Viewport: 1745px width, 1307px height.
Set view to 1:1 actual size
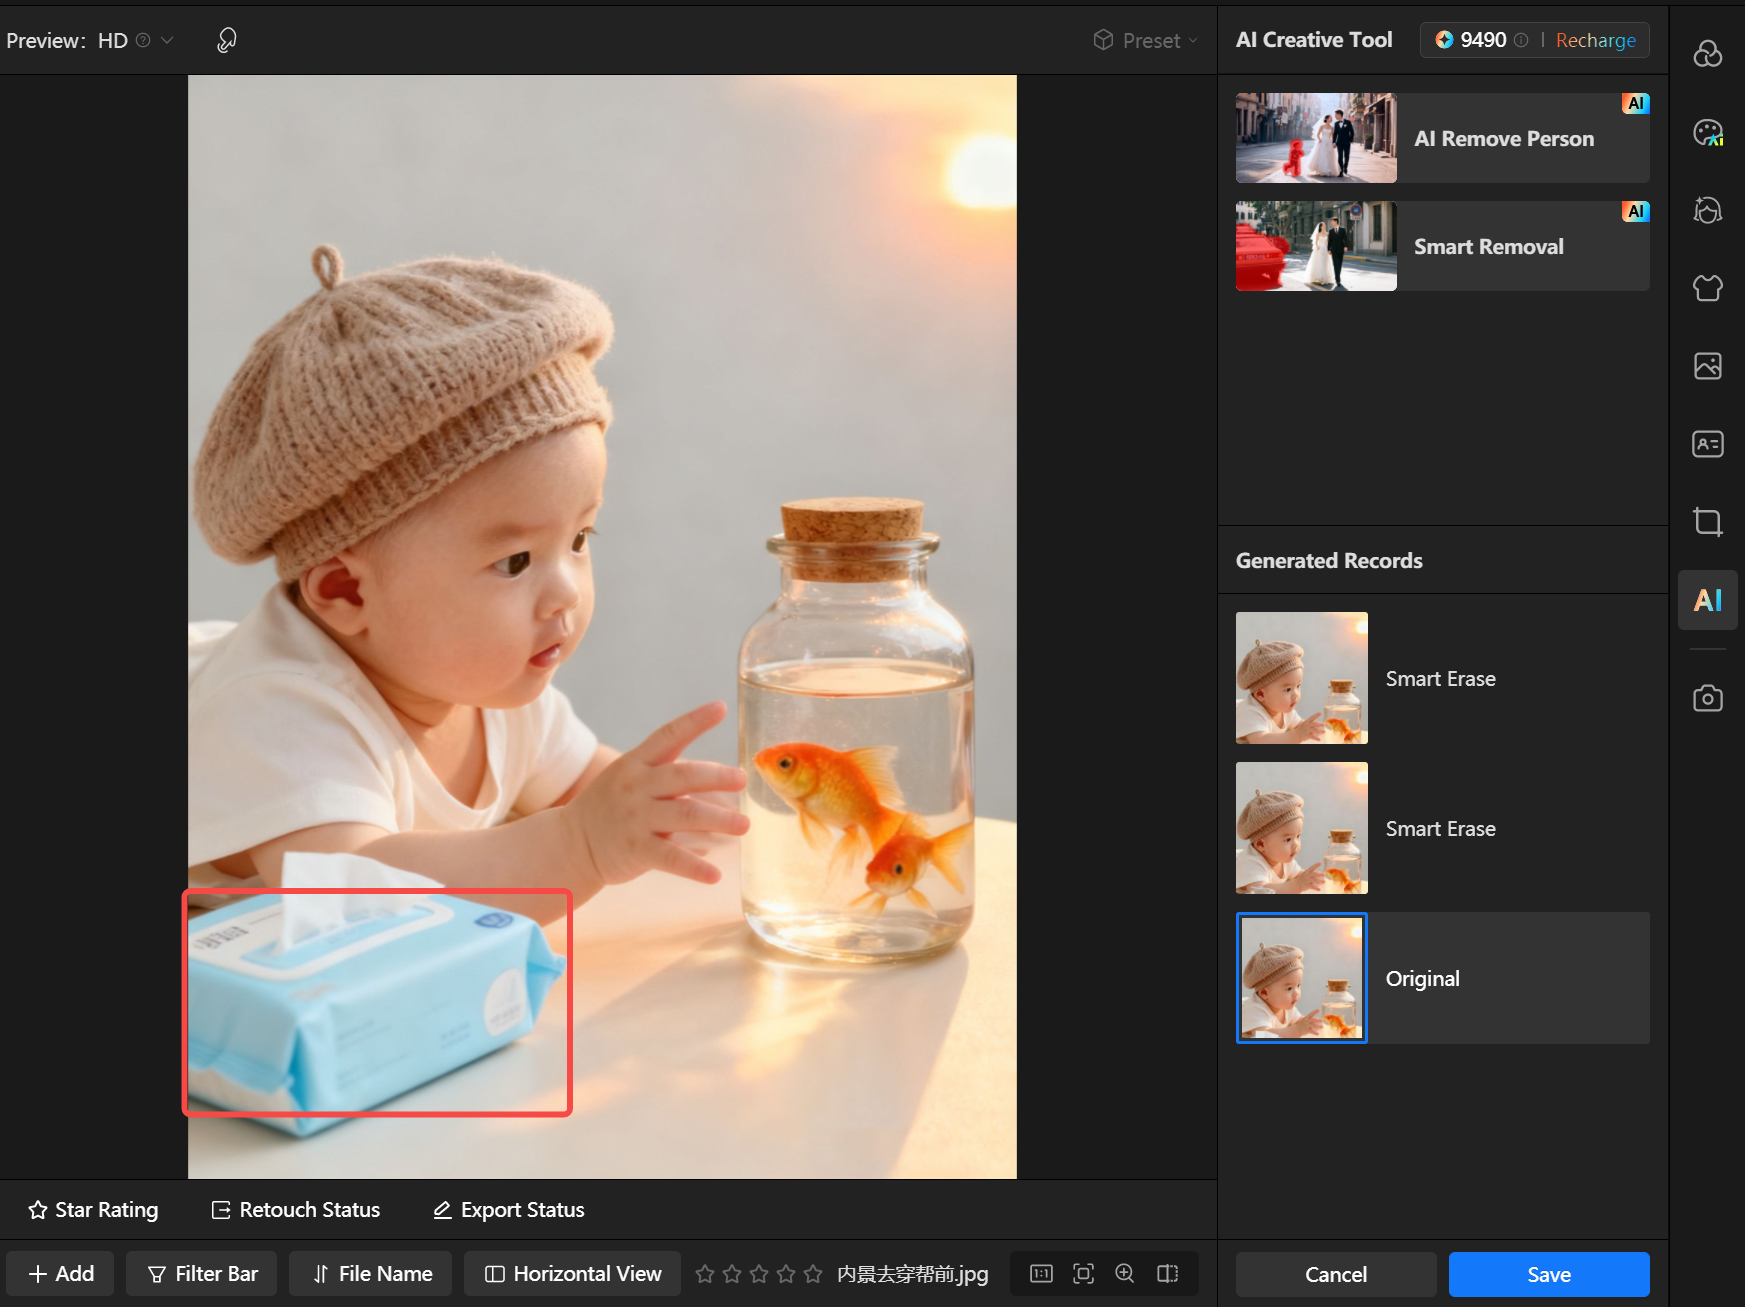click(1041, 1273)
